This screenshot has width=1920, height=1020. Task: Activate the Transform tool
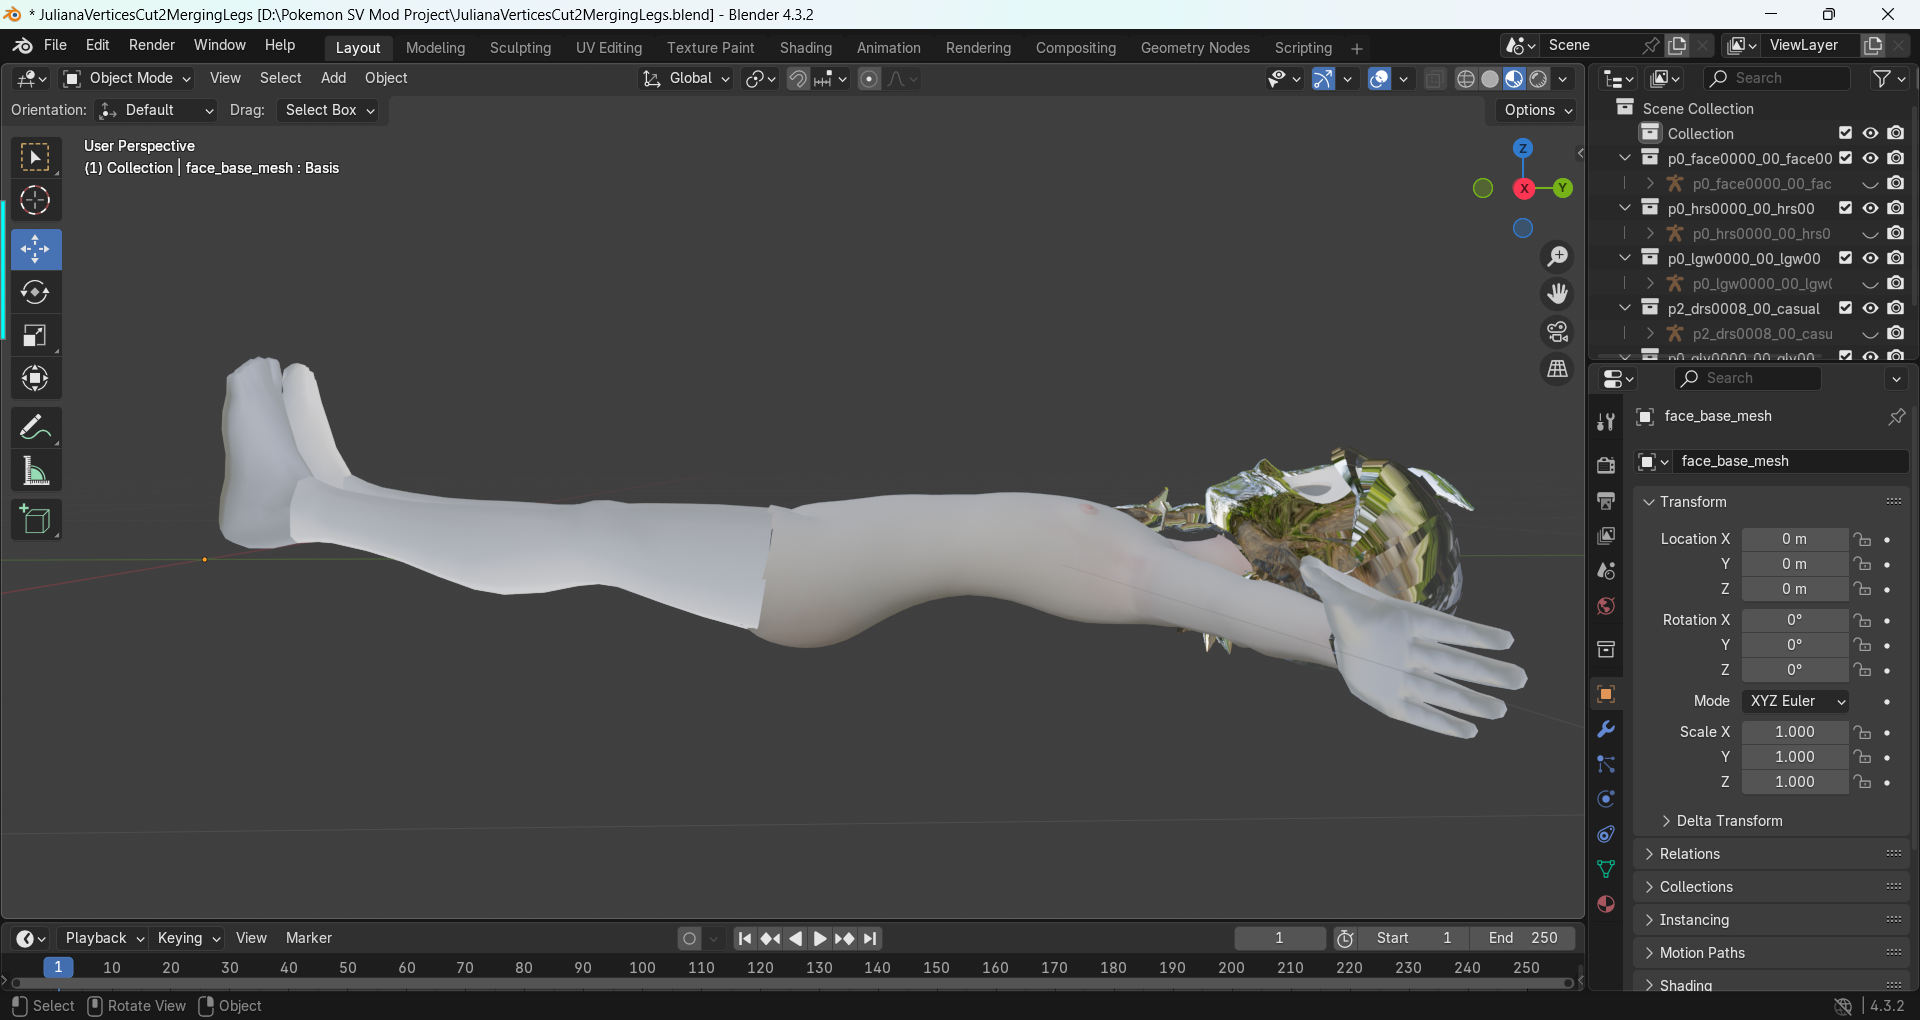(x=36, y=378)
